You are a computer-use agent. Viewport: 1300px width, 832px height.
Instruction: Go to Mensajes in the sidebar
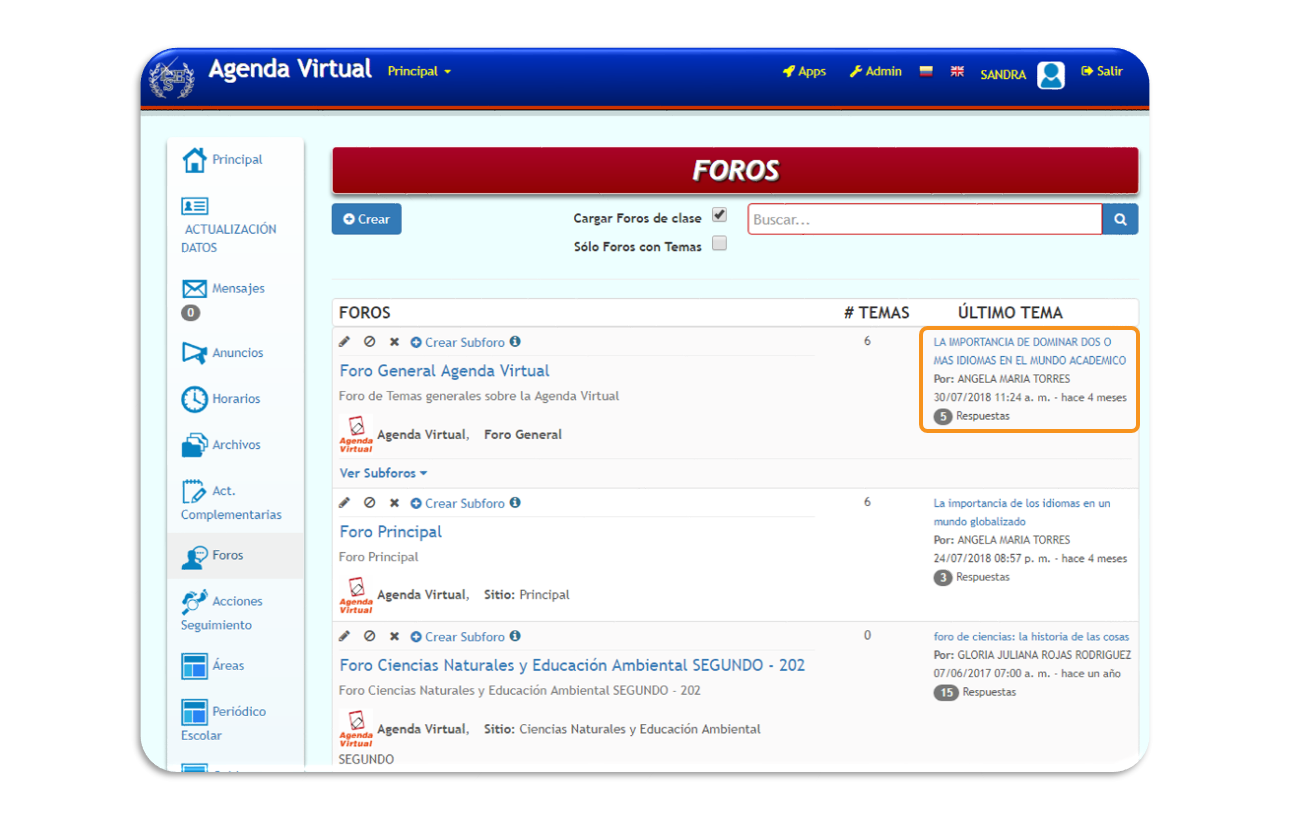click(238, 289)
